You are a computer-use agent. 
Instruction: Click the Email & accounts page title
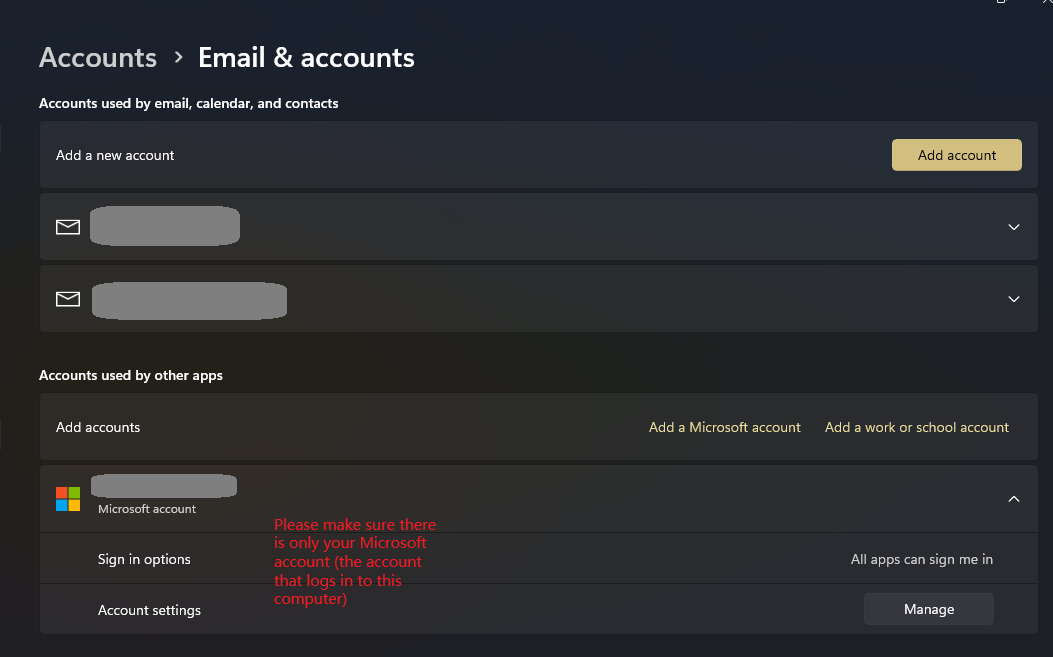coord(306,57)
